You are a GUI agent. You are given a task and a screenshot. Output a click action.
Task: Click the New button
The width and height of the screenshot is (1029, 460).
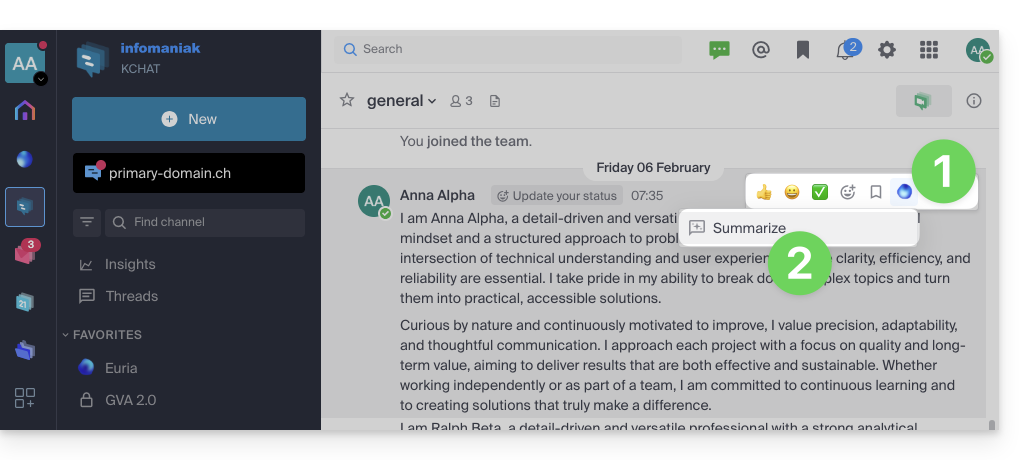tap(189, 119)
